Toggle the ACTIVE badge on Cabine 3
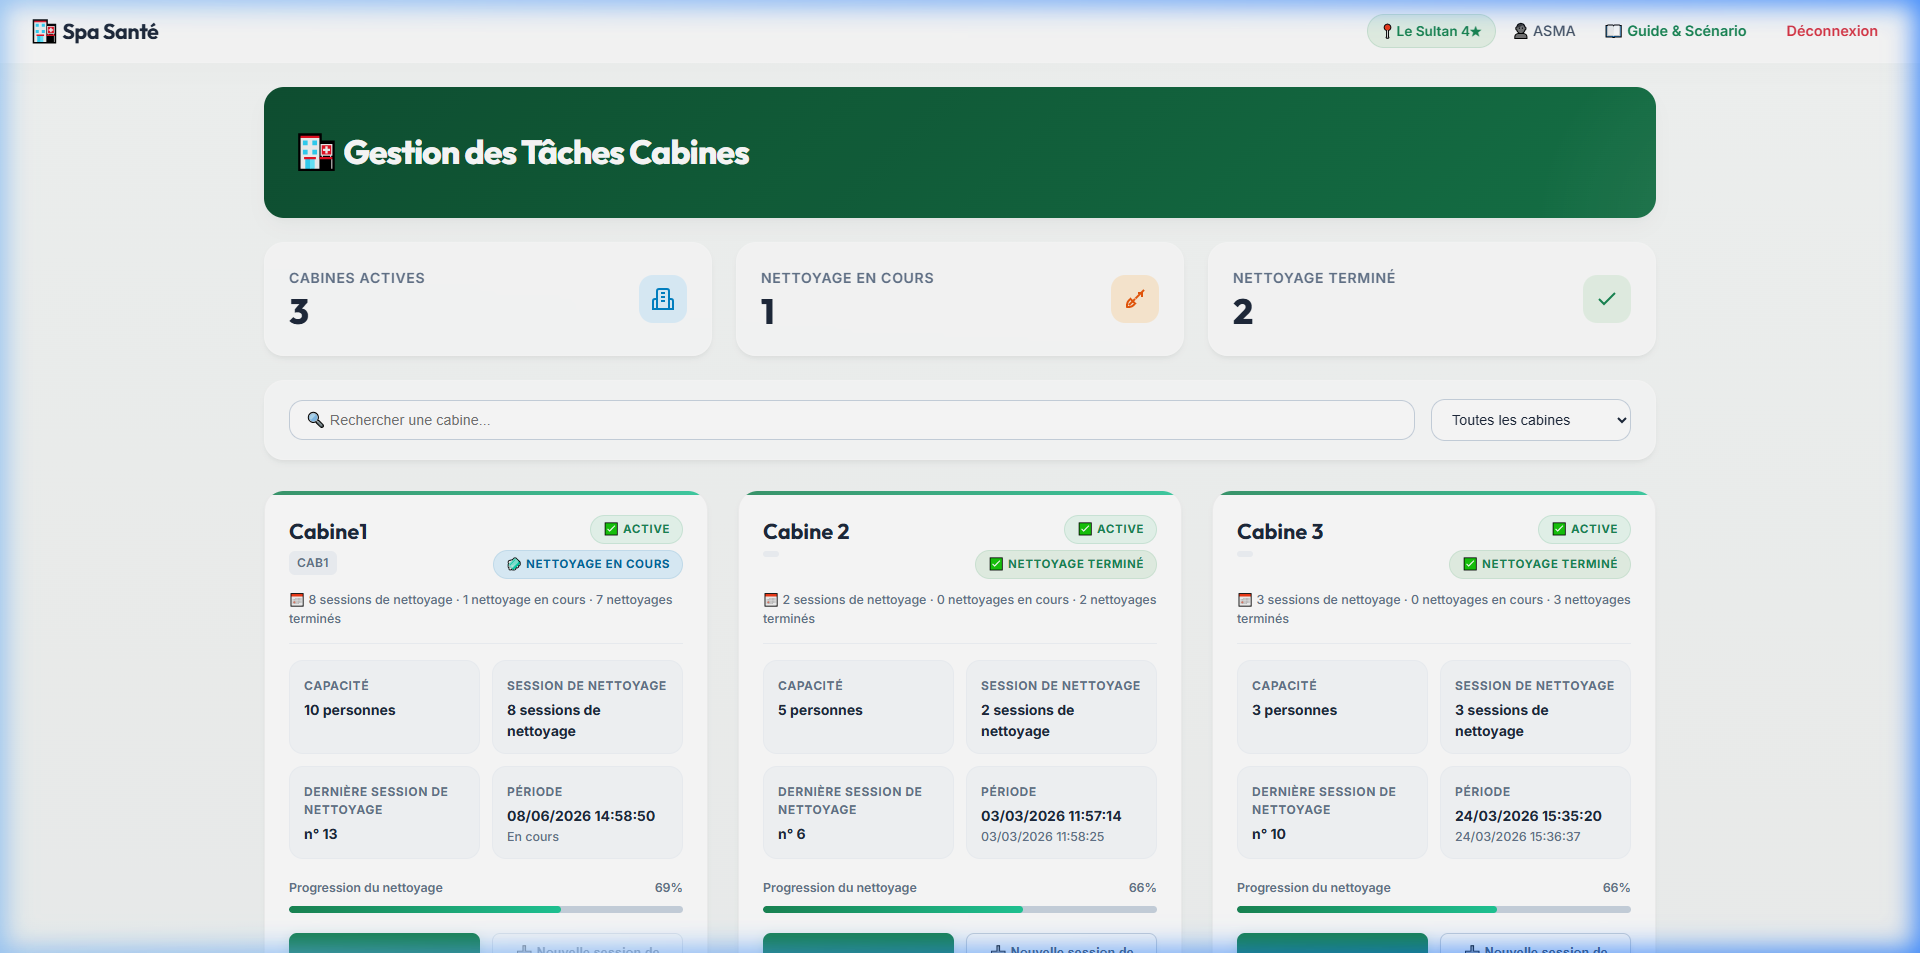Viewport: 1920px width, 953px height. coord(1585,529)
